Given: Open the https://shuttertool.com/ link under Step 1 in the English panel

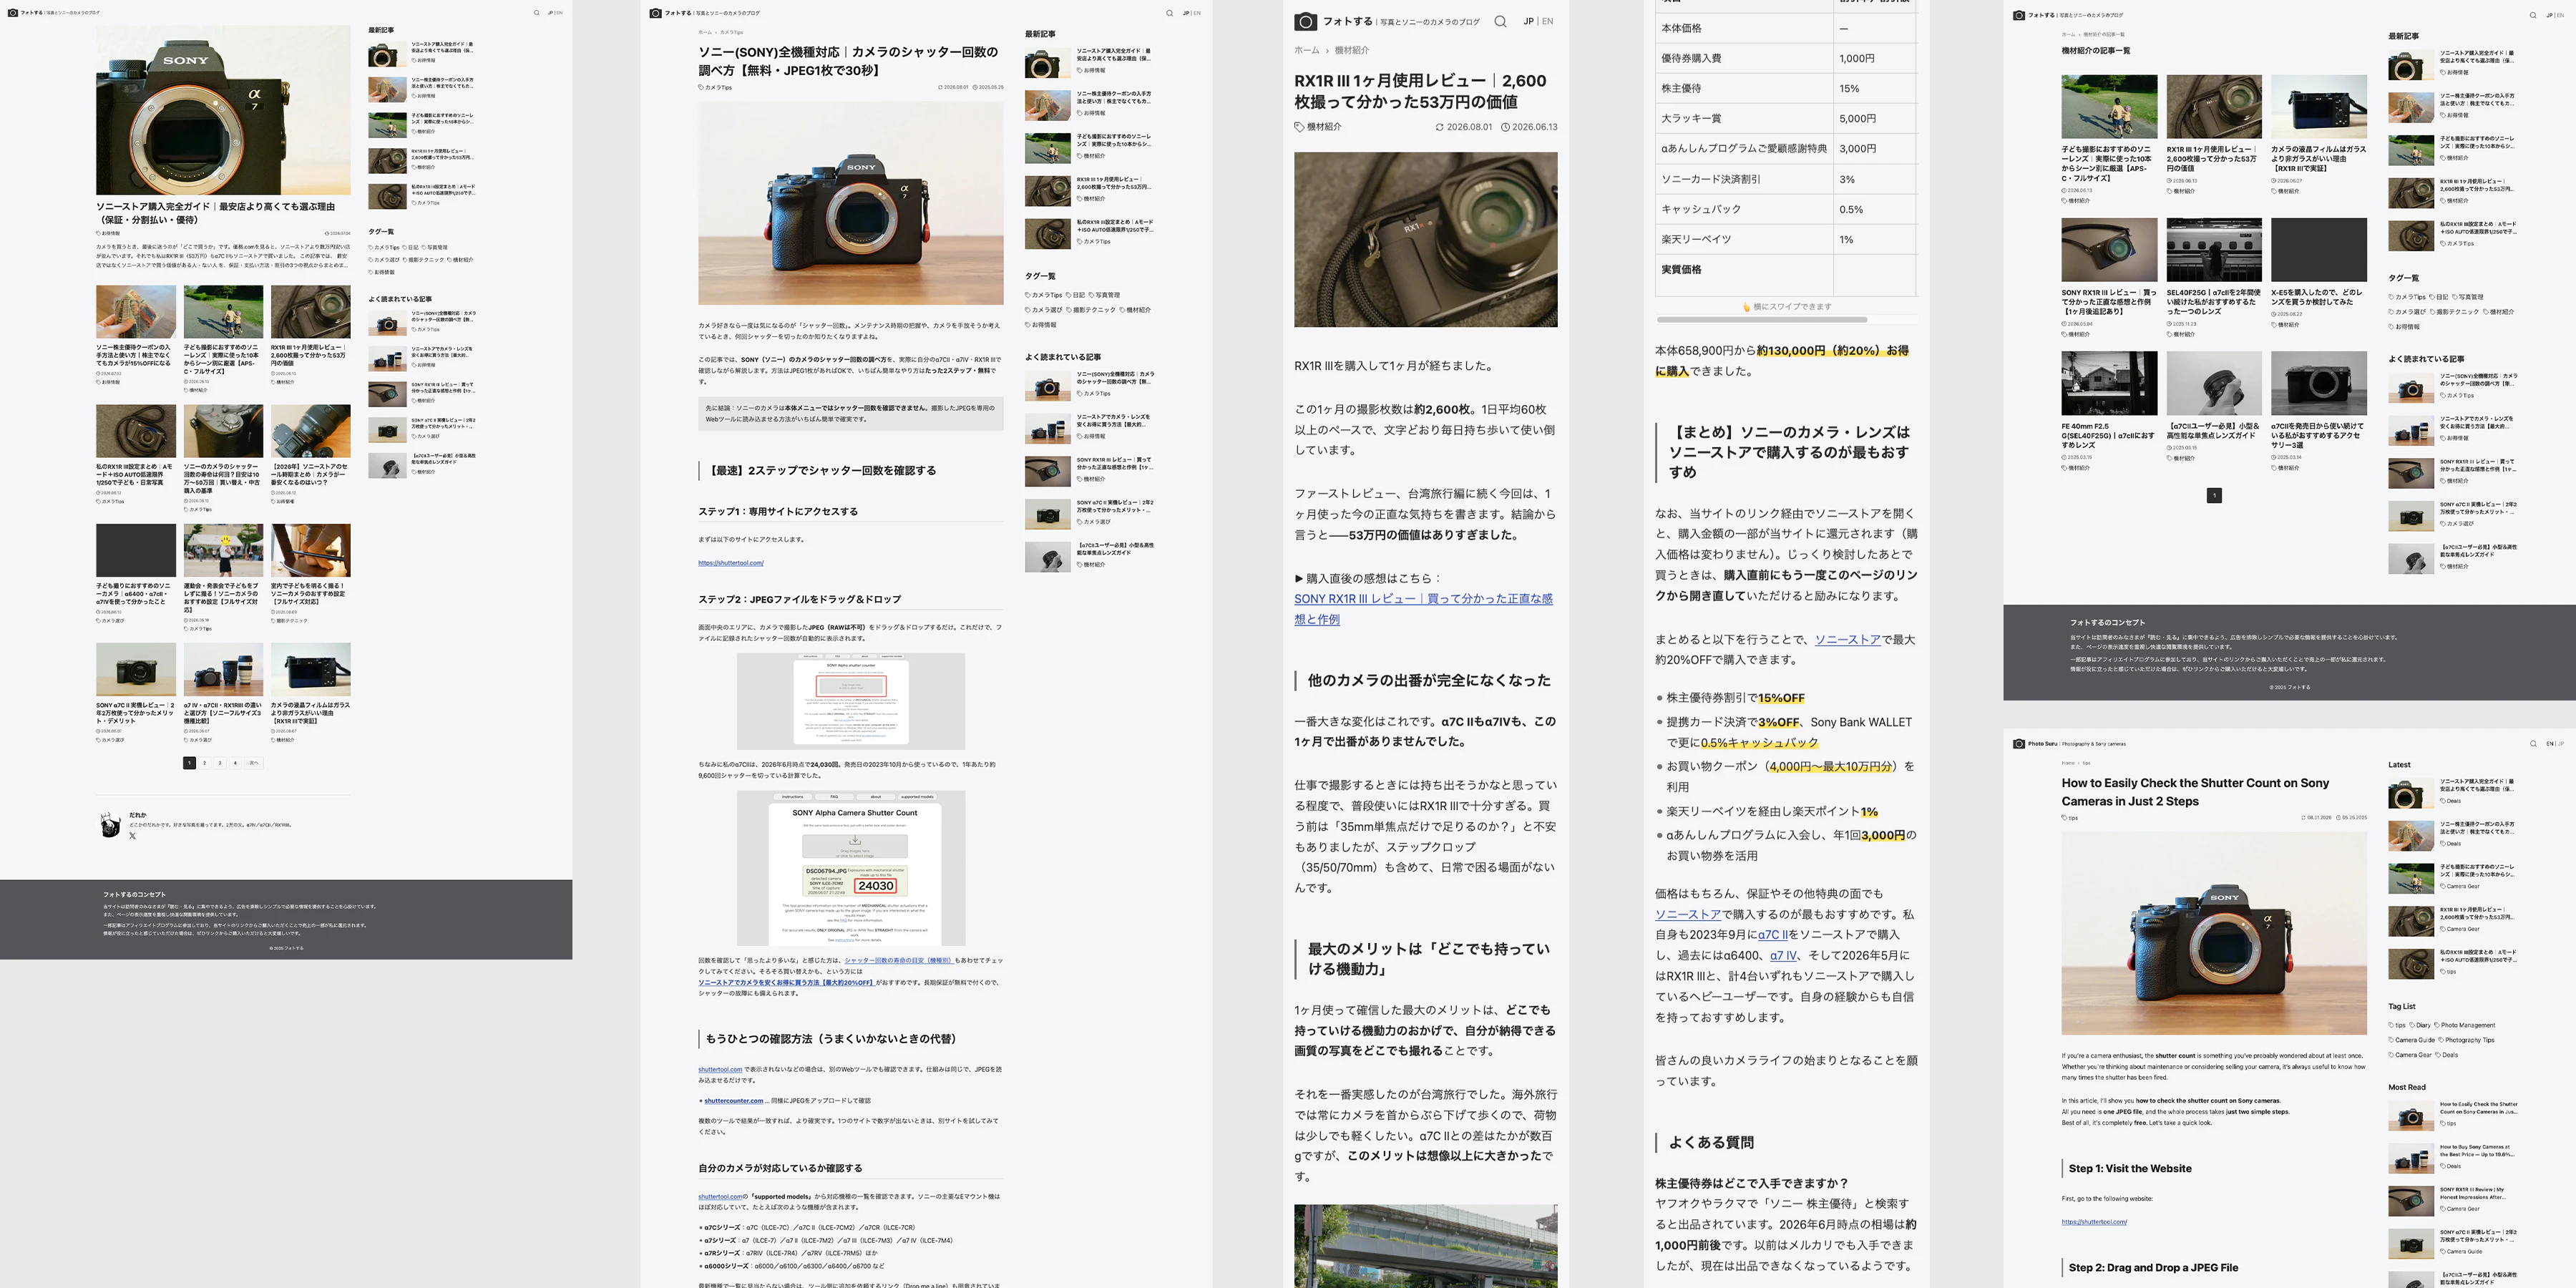Looking at the screenshot, I should point(2094,1222).
